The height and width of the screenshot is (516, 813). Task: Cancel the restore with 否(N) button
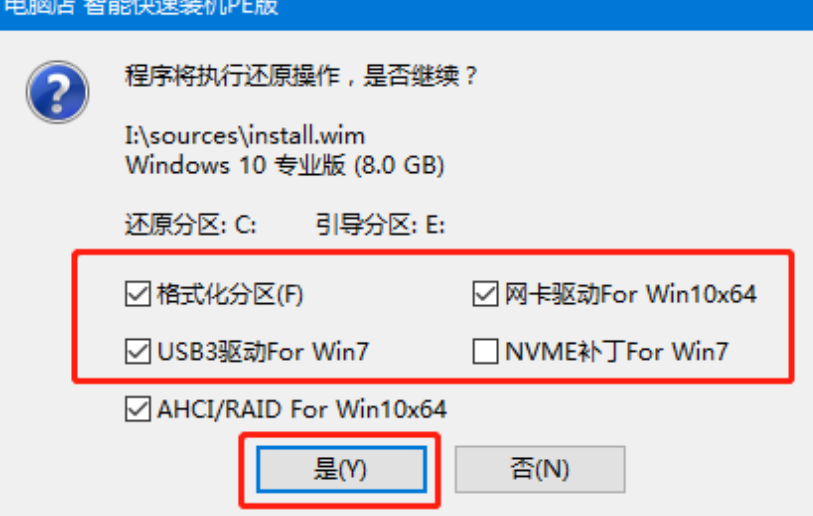[540, 469]
